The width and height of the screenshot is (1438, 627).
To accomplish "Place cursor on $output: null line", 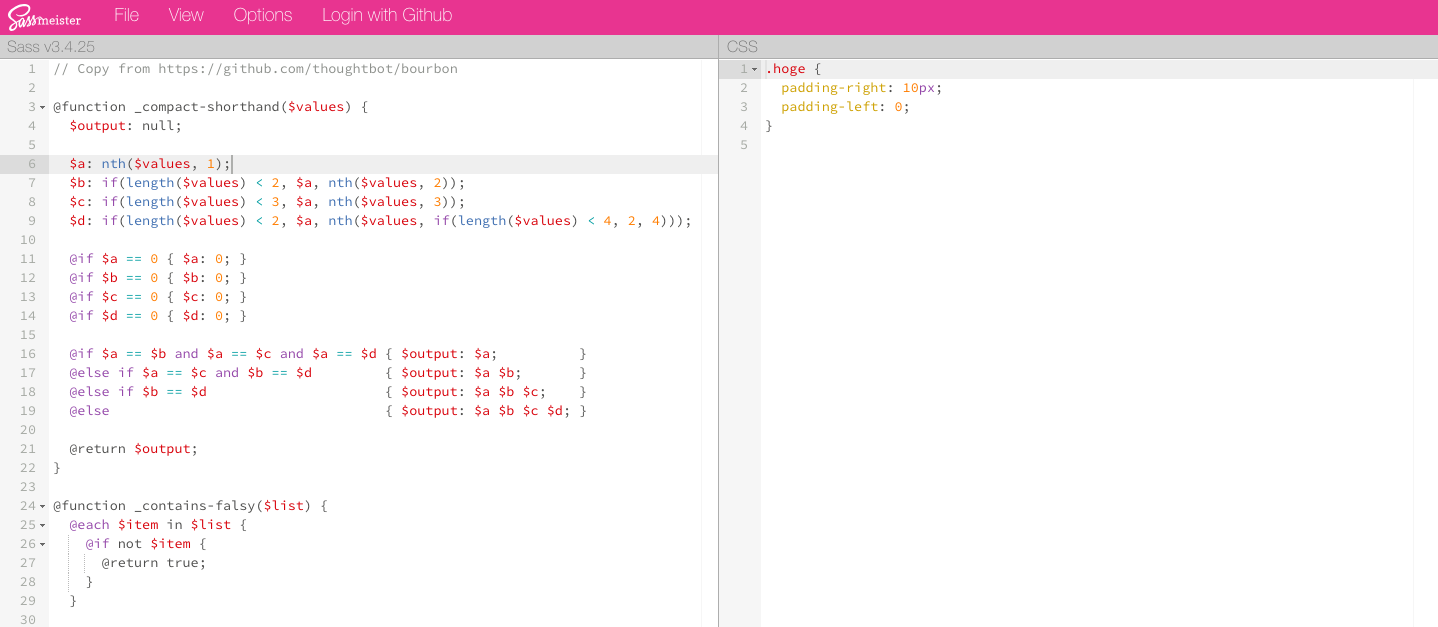I will [x=126, y=126].
